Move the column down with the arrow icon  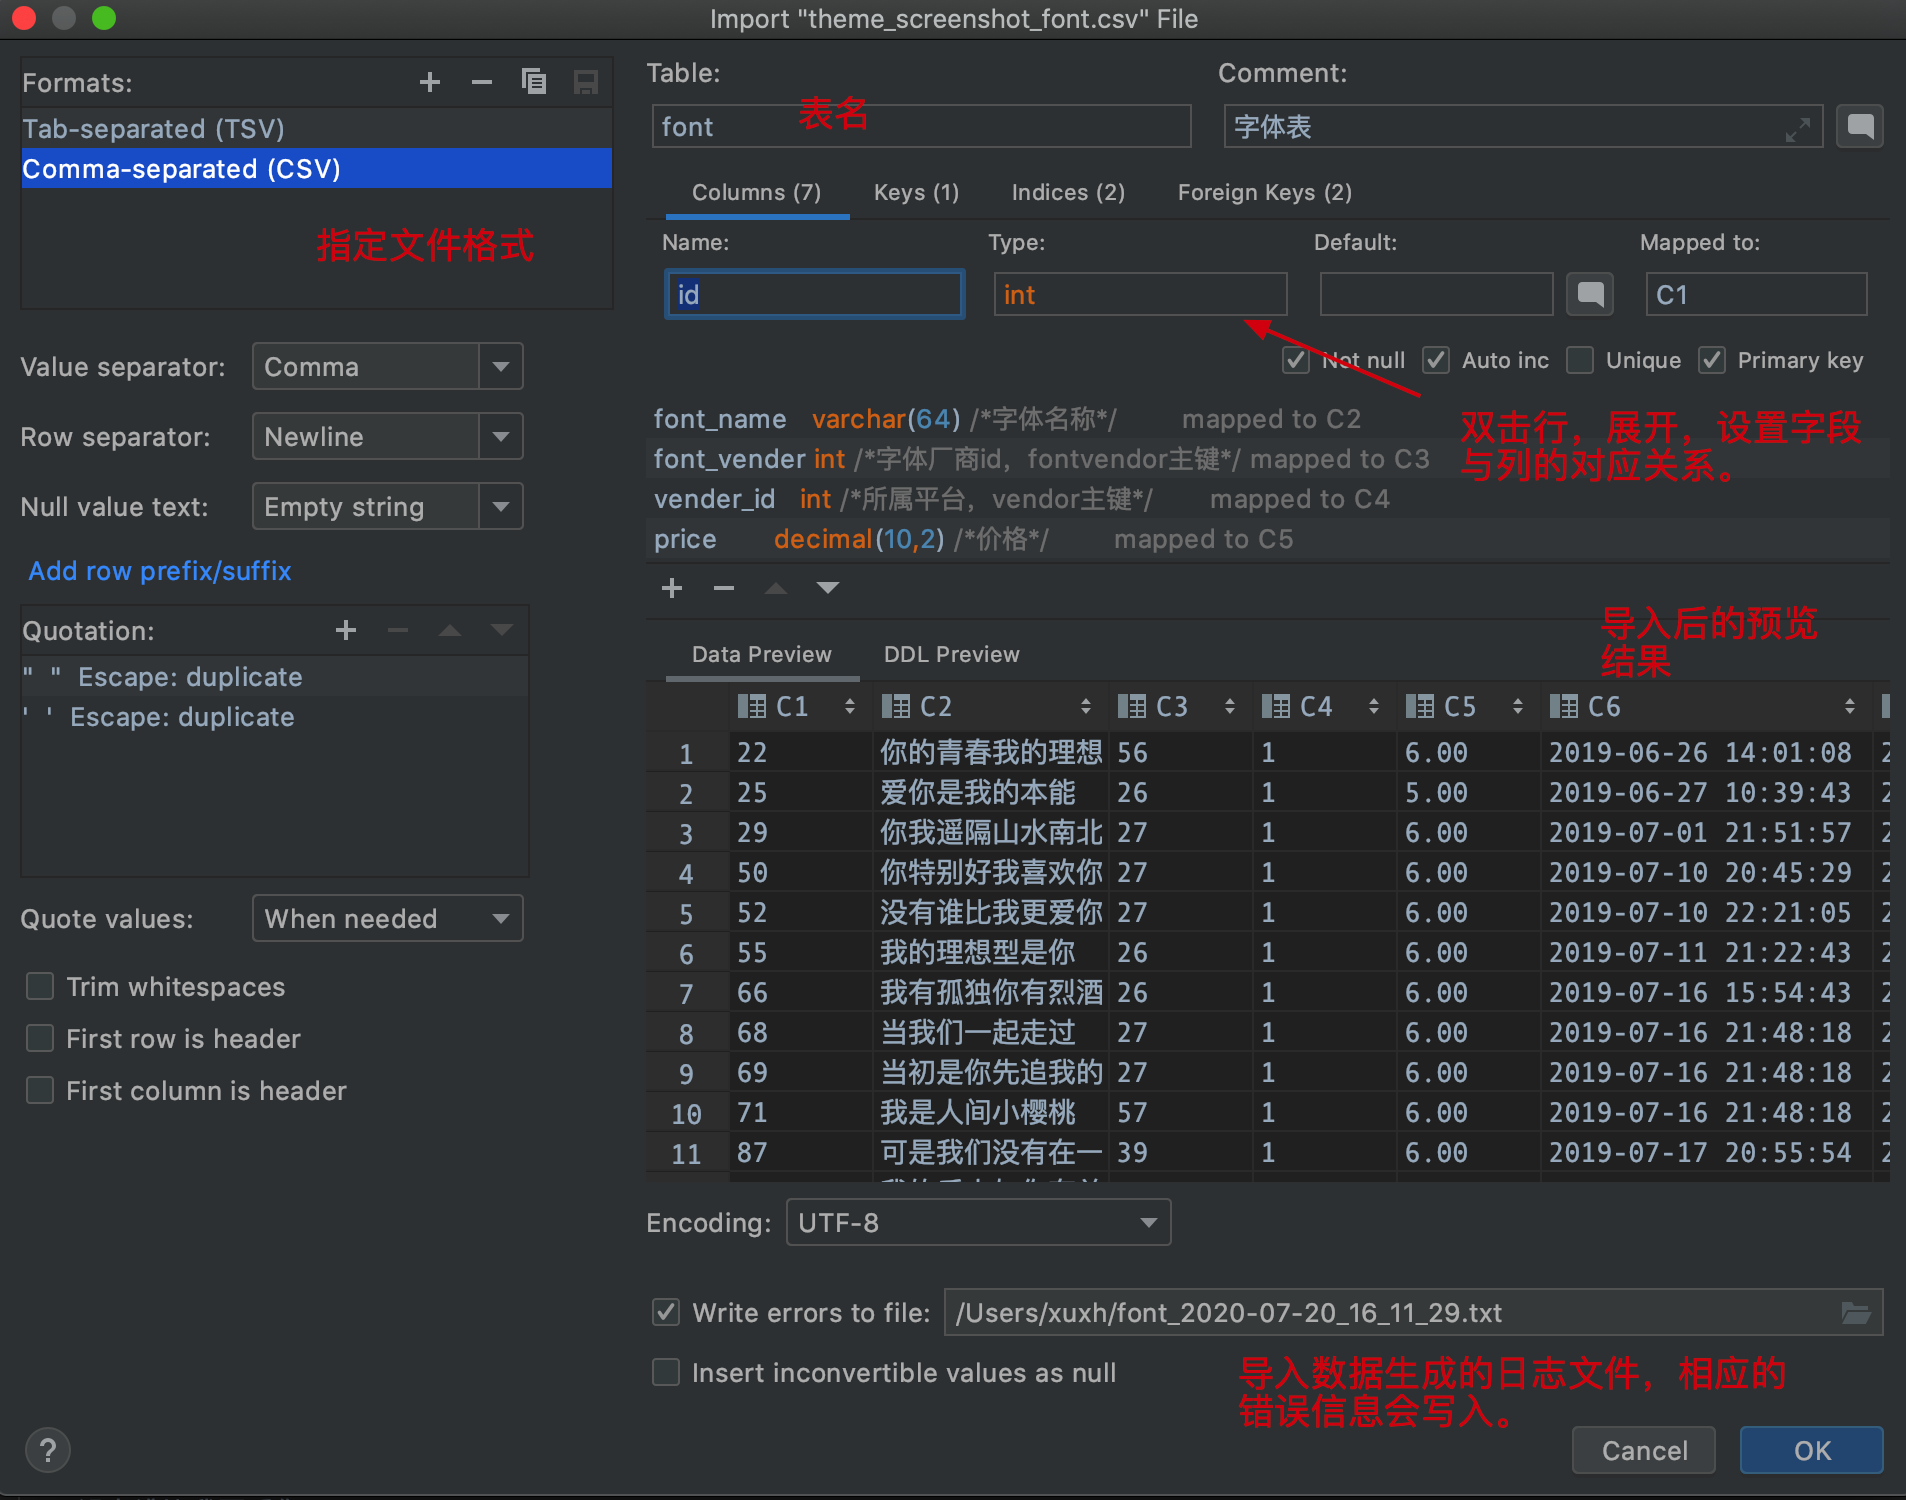tap(828, 588)
